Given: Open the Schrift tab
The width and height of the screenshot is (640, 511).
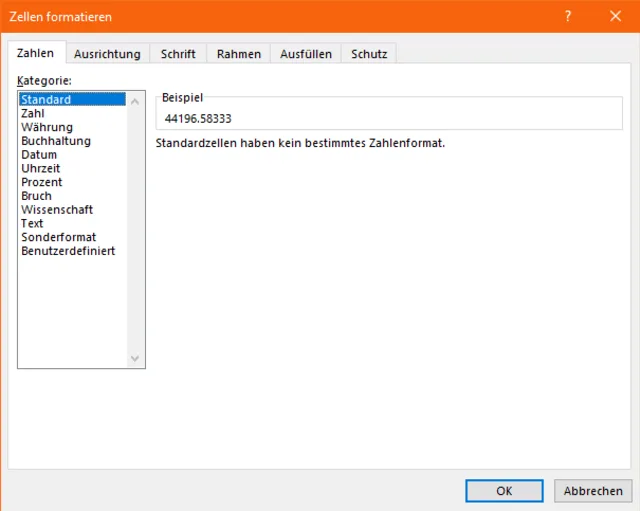Looking at the screenshot, I should click(x=178, y=54).
